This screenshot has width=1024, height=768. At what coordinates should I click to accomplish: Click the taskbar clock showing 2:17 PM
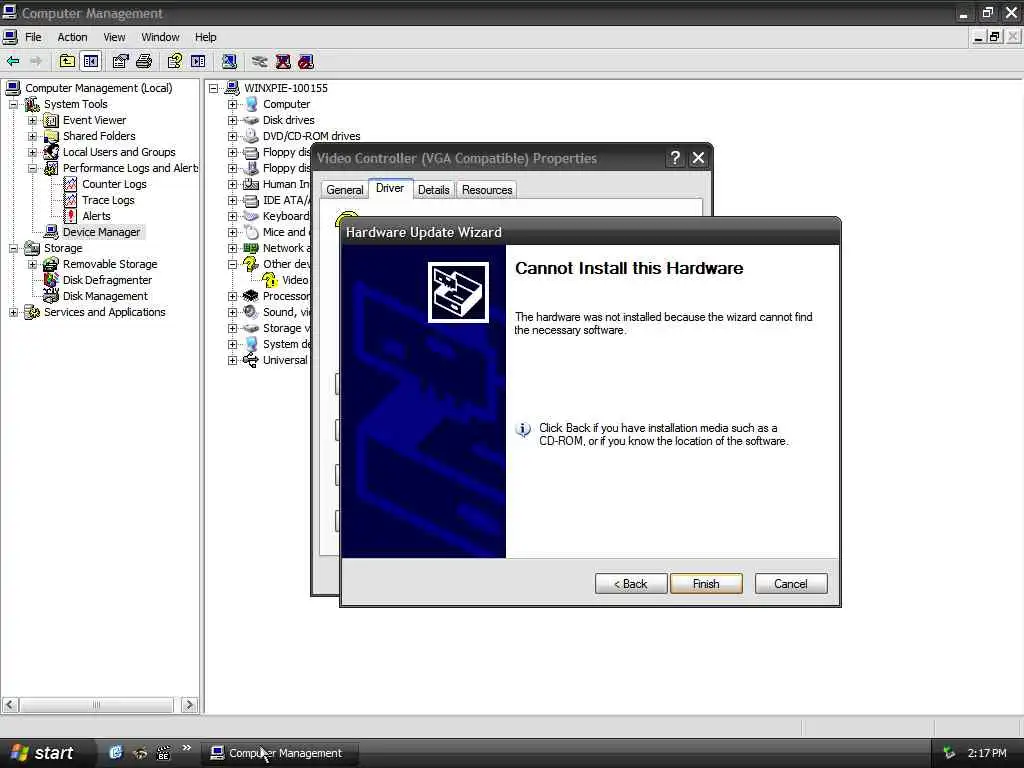pos(987,753)
